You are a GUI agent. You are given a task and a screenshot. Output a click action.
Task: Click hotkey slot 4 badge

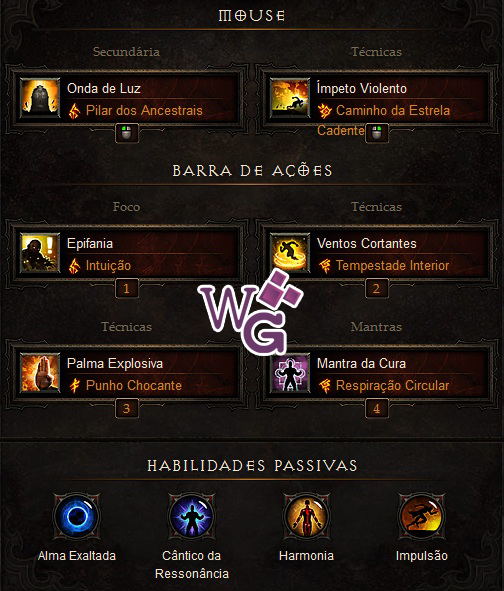[x=377, y=409]
